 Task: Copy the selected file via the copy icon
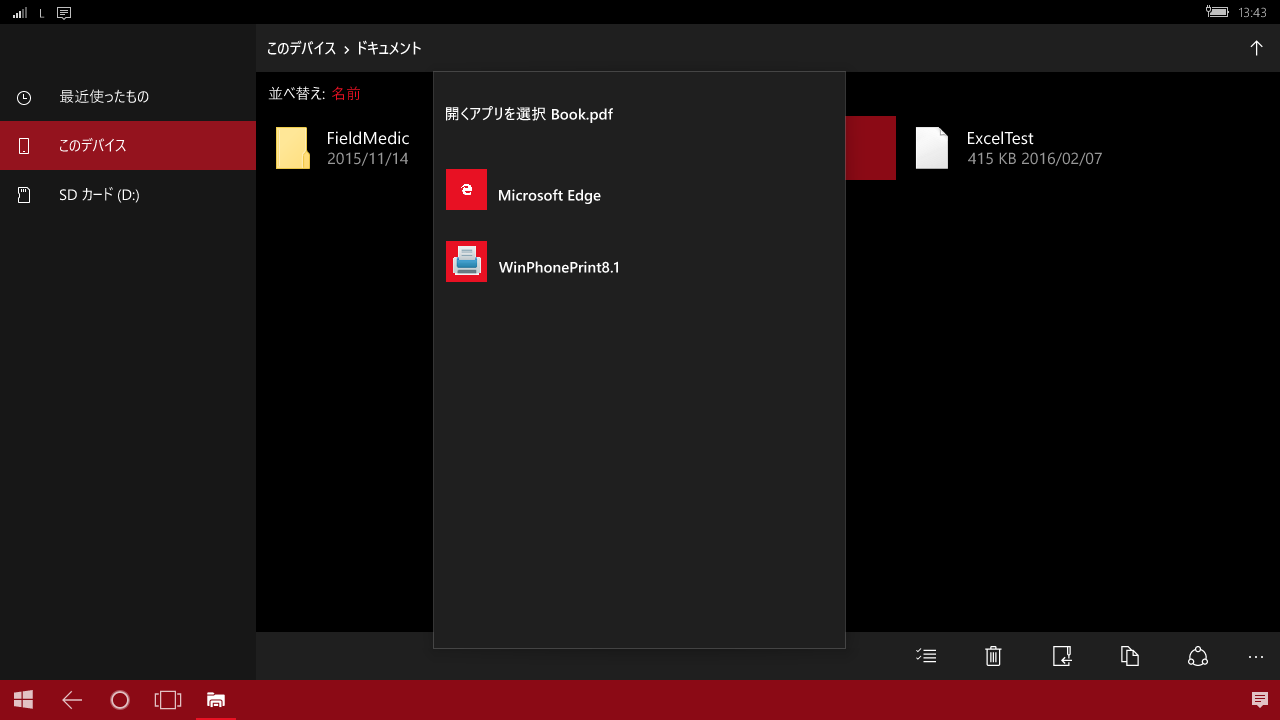(x=1130, y=656)
